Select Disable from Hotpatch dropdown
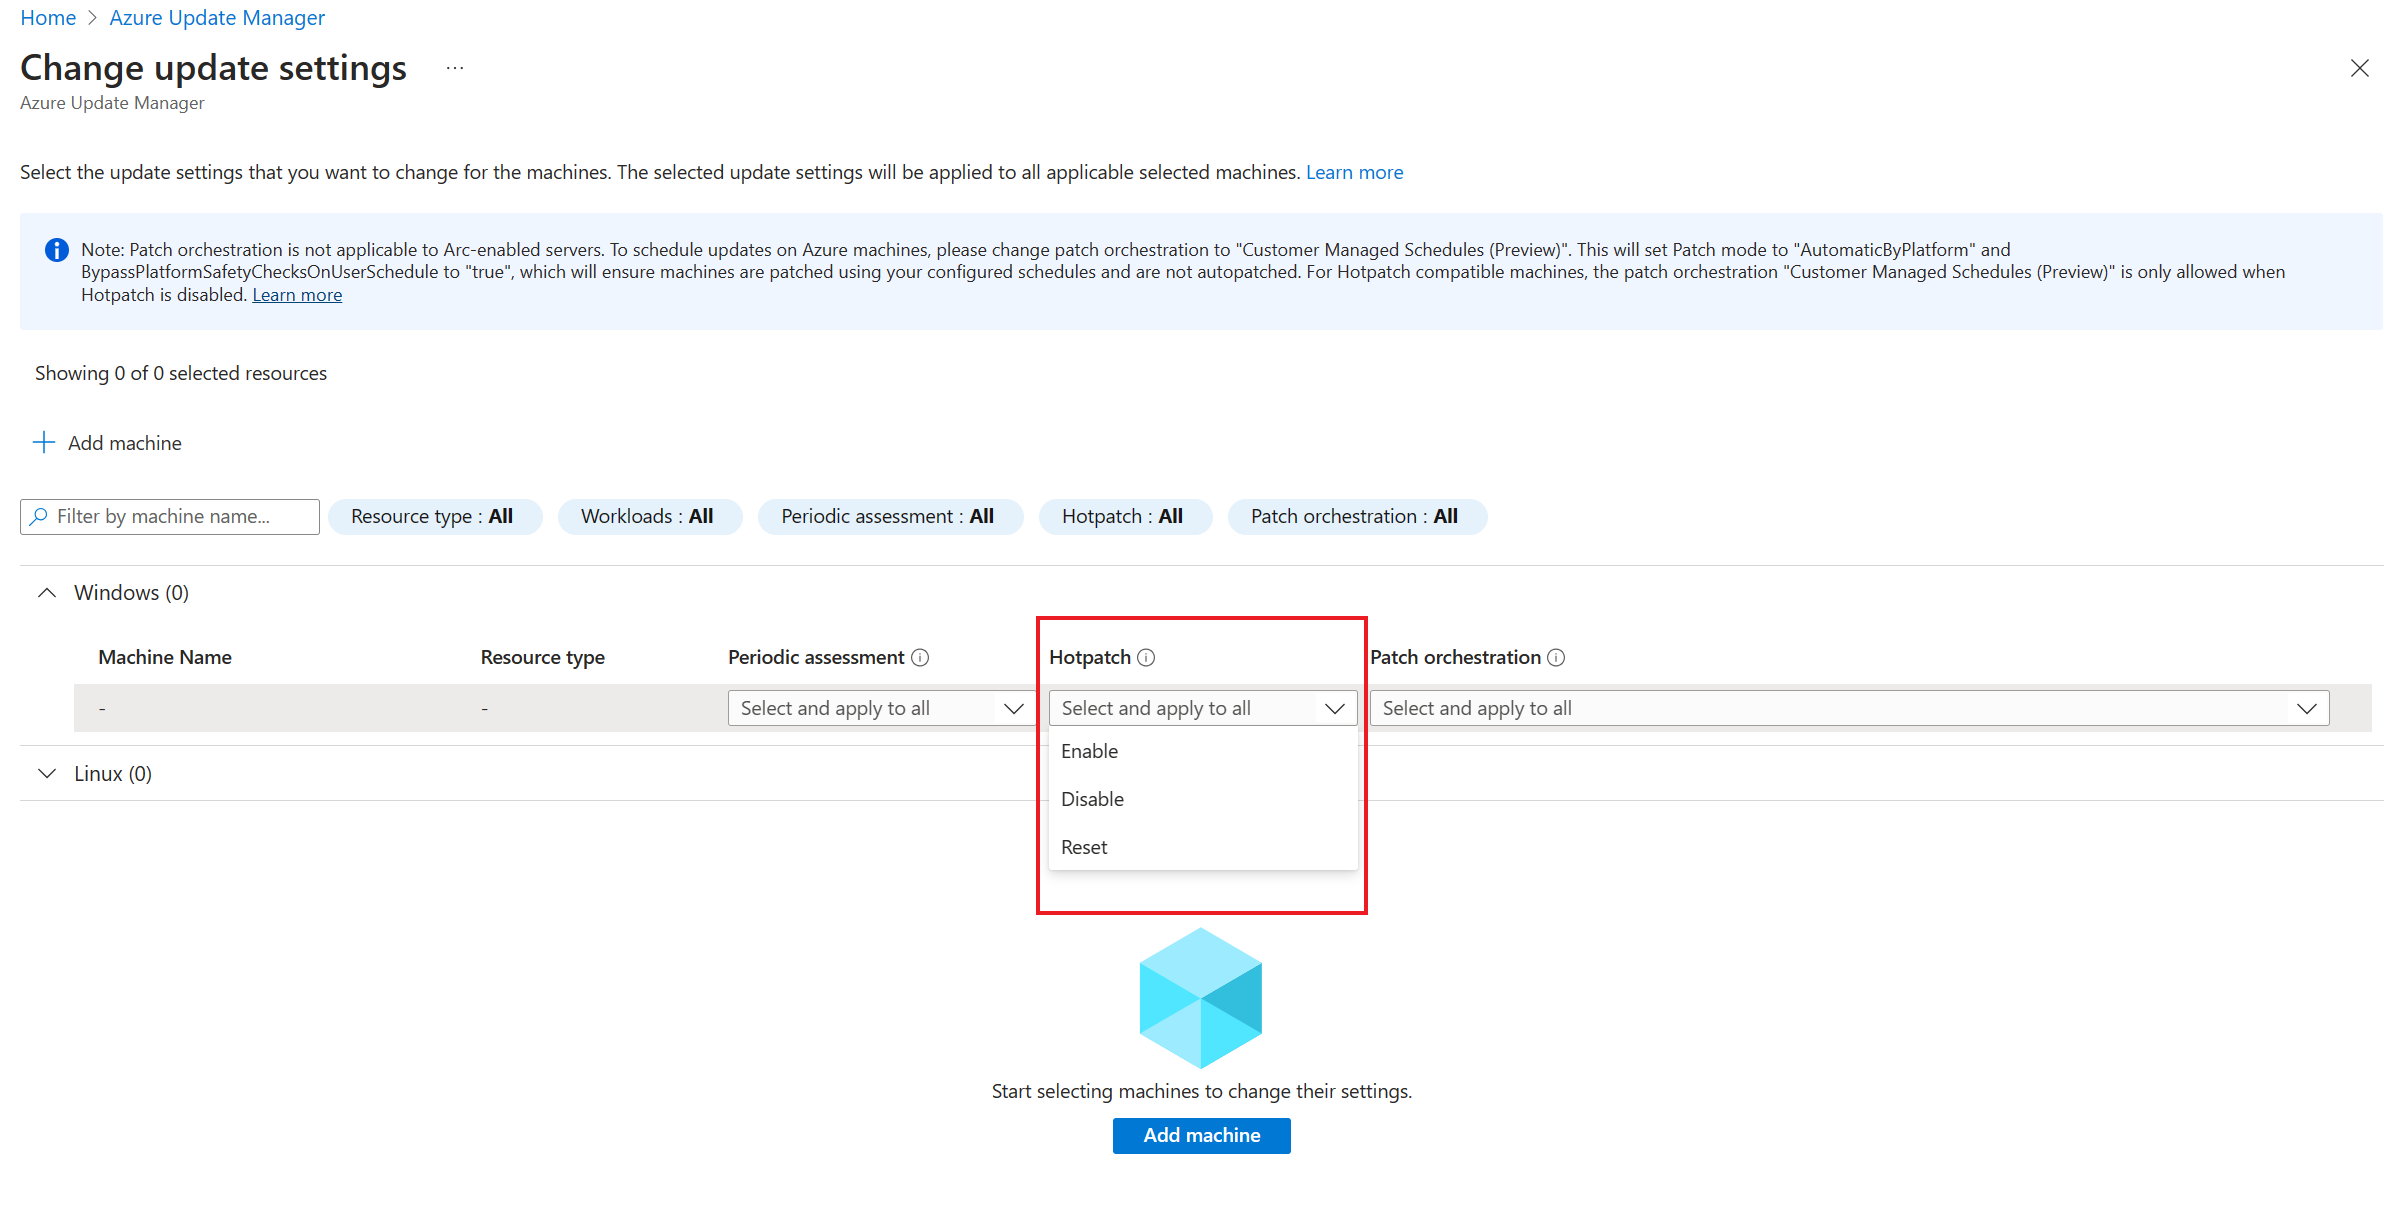Screen dimensions: 2407x1225 point(1092,798)
